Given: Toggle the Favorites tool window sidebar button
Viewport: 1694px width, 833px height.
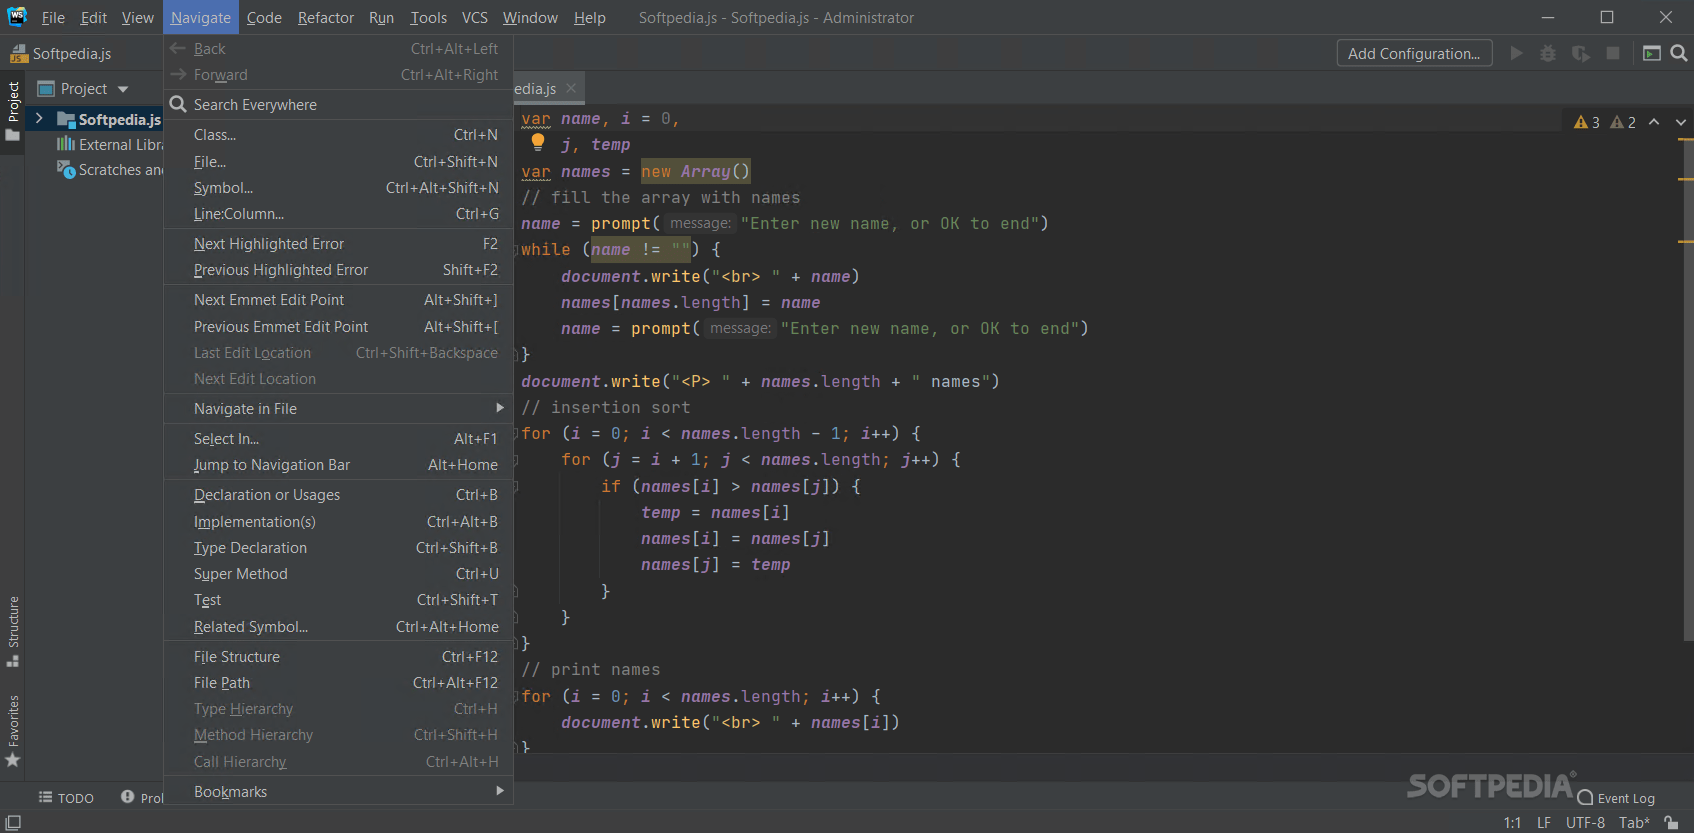Looking at the screenshot, I should (x=13, y=731).
